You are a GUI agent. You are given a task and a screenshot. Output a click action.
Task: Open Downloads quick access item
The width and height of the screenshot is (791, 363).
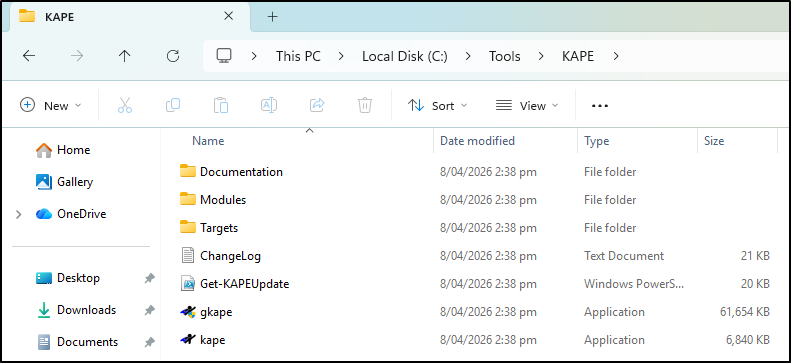[76, 310]
